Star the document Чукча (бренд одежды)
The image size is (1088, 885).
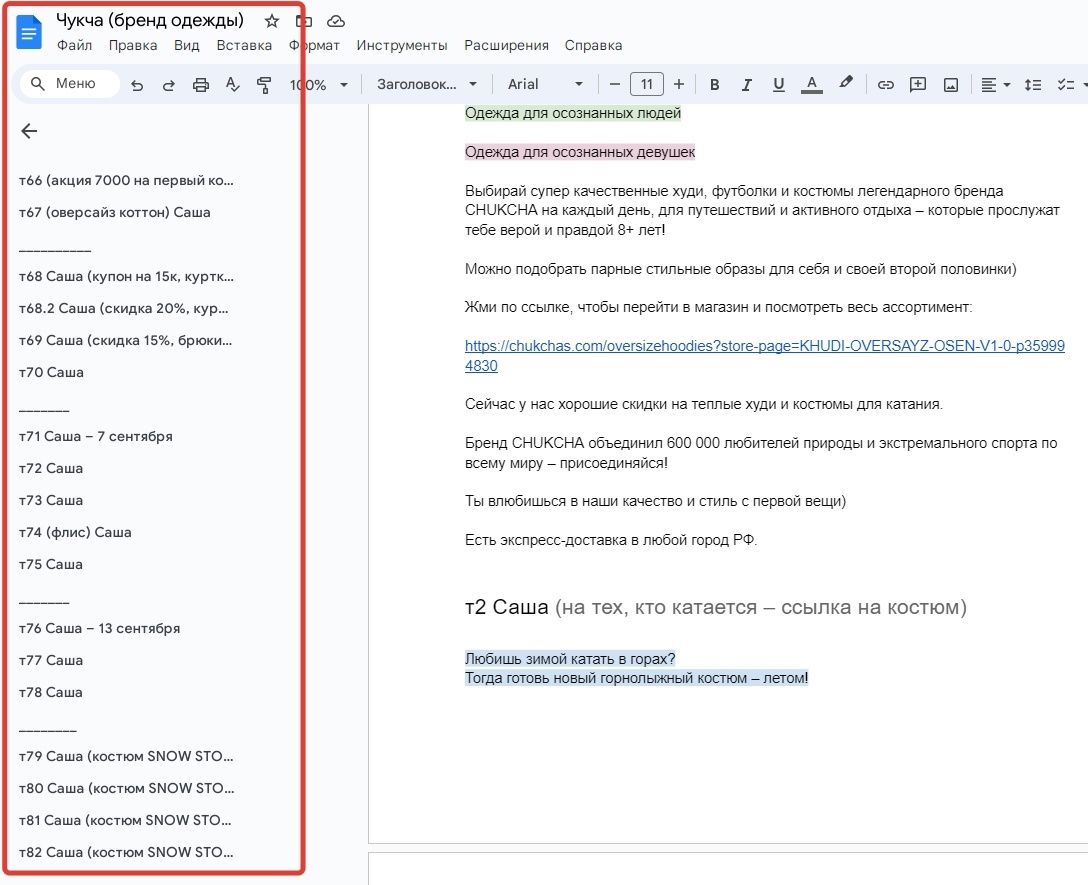(x=271, y=21)
